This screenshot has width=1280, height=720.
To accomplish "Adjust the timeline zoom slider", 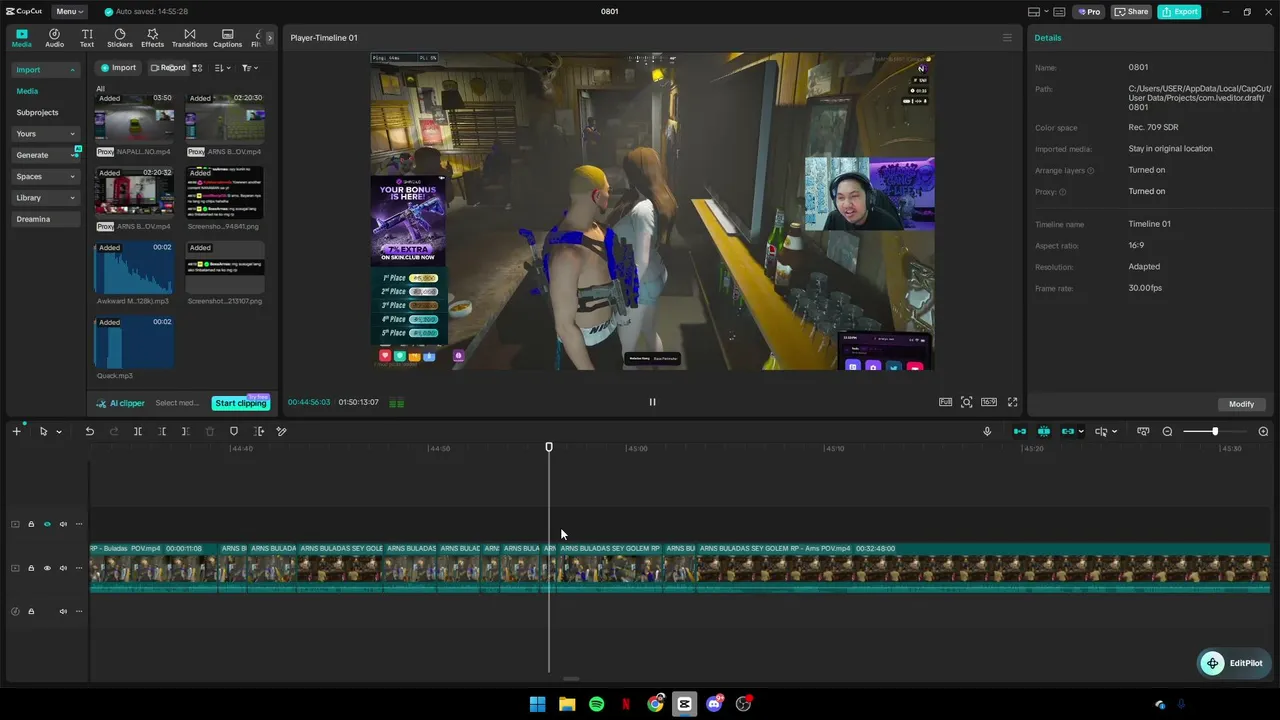I will [x=1214, y=431].
